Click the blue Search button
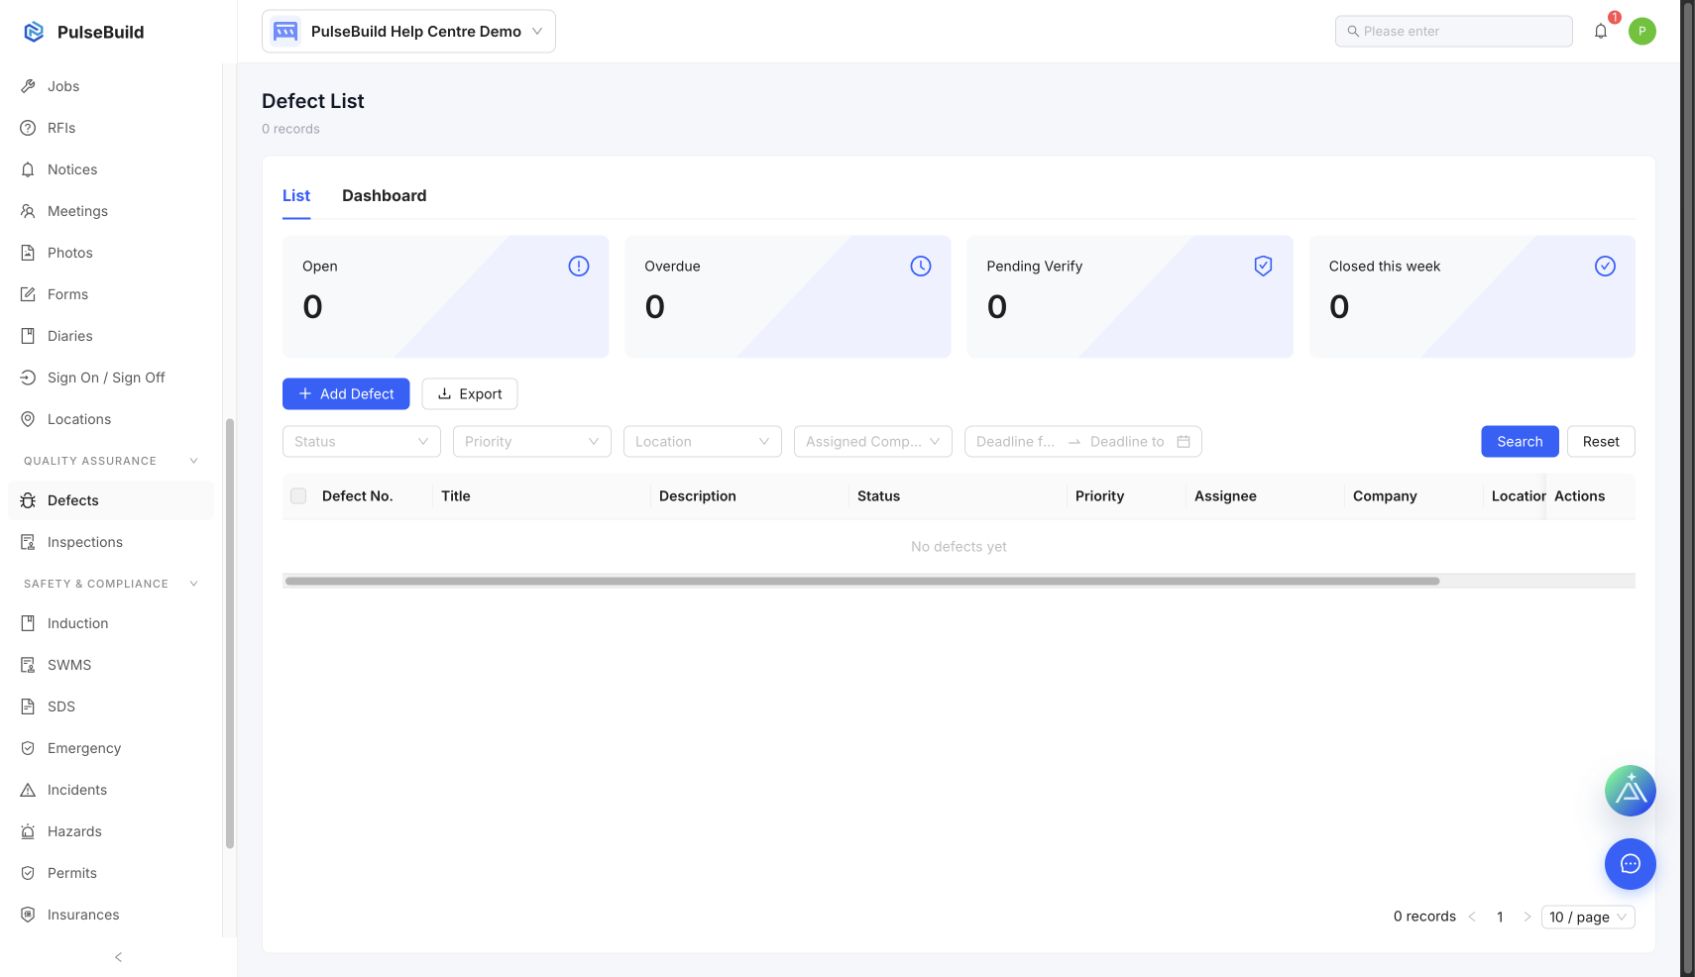 click(x=1519, y=441)
